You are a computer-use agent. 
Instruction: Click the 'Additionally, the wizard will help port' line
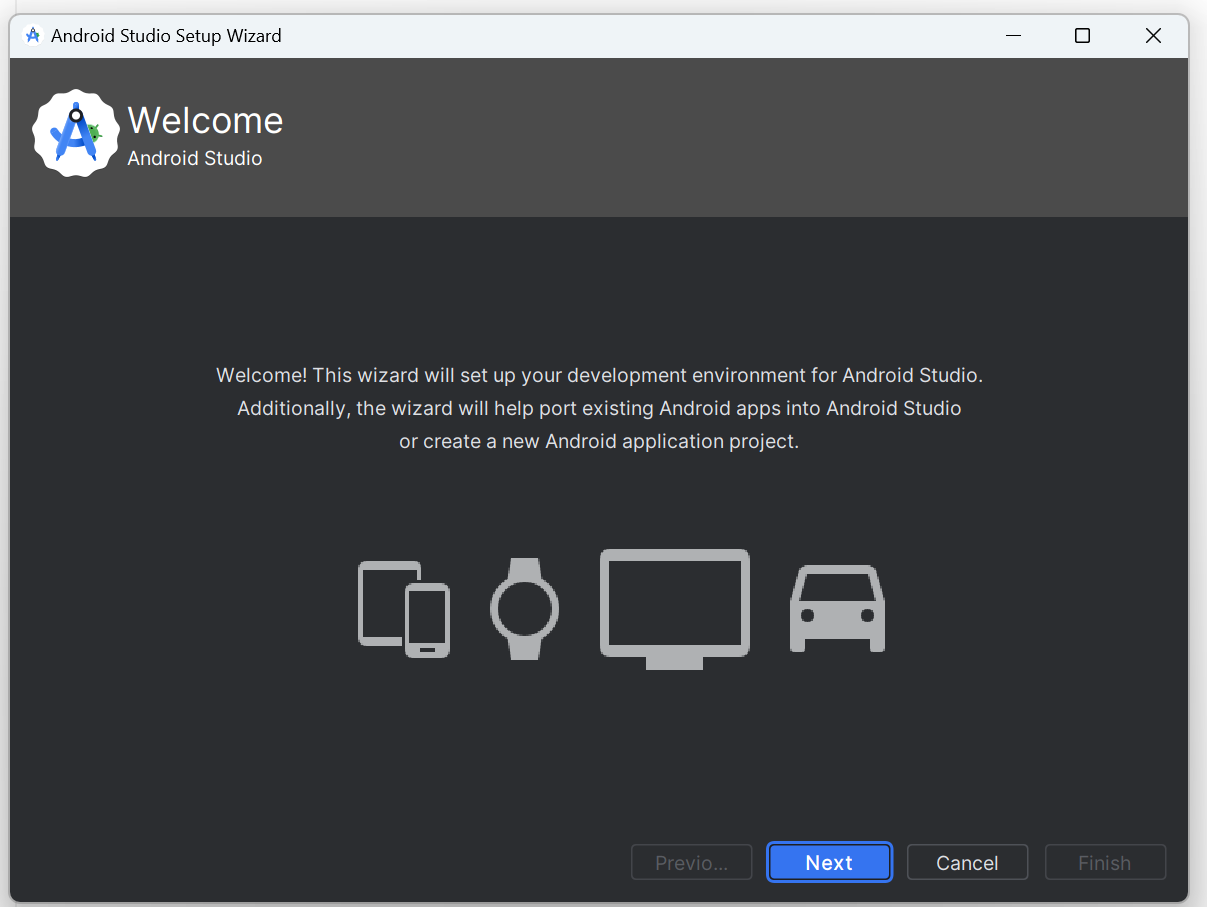point(599,408)
